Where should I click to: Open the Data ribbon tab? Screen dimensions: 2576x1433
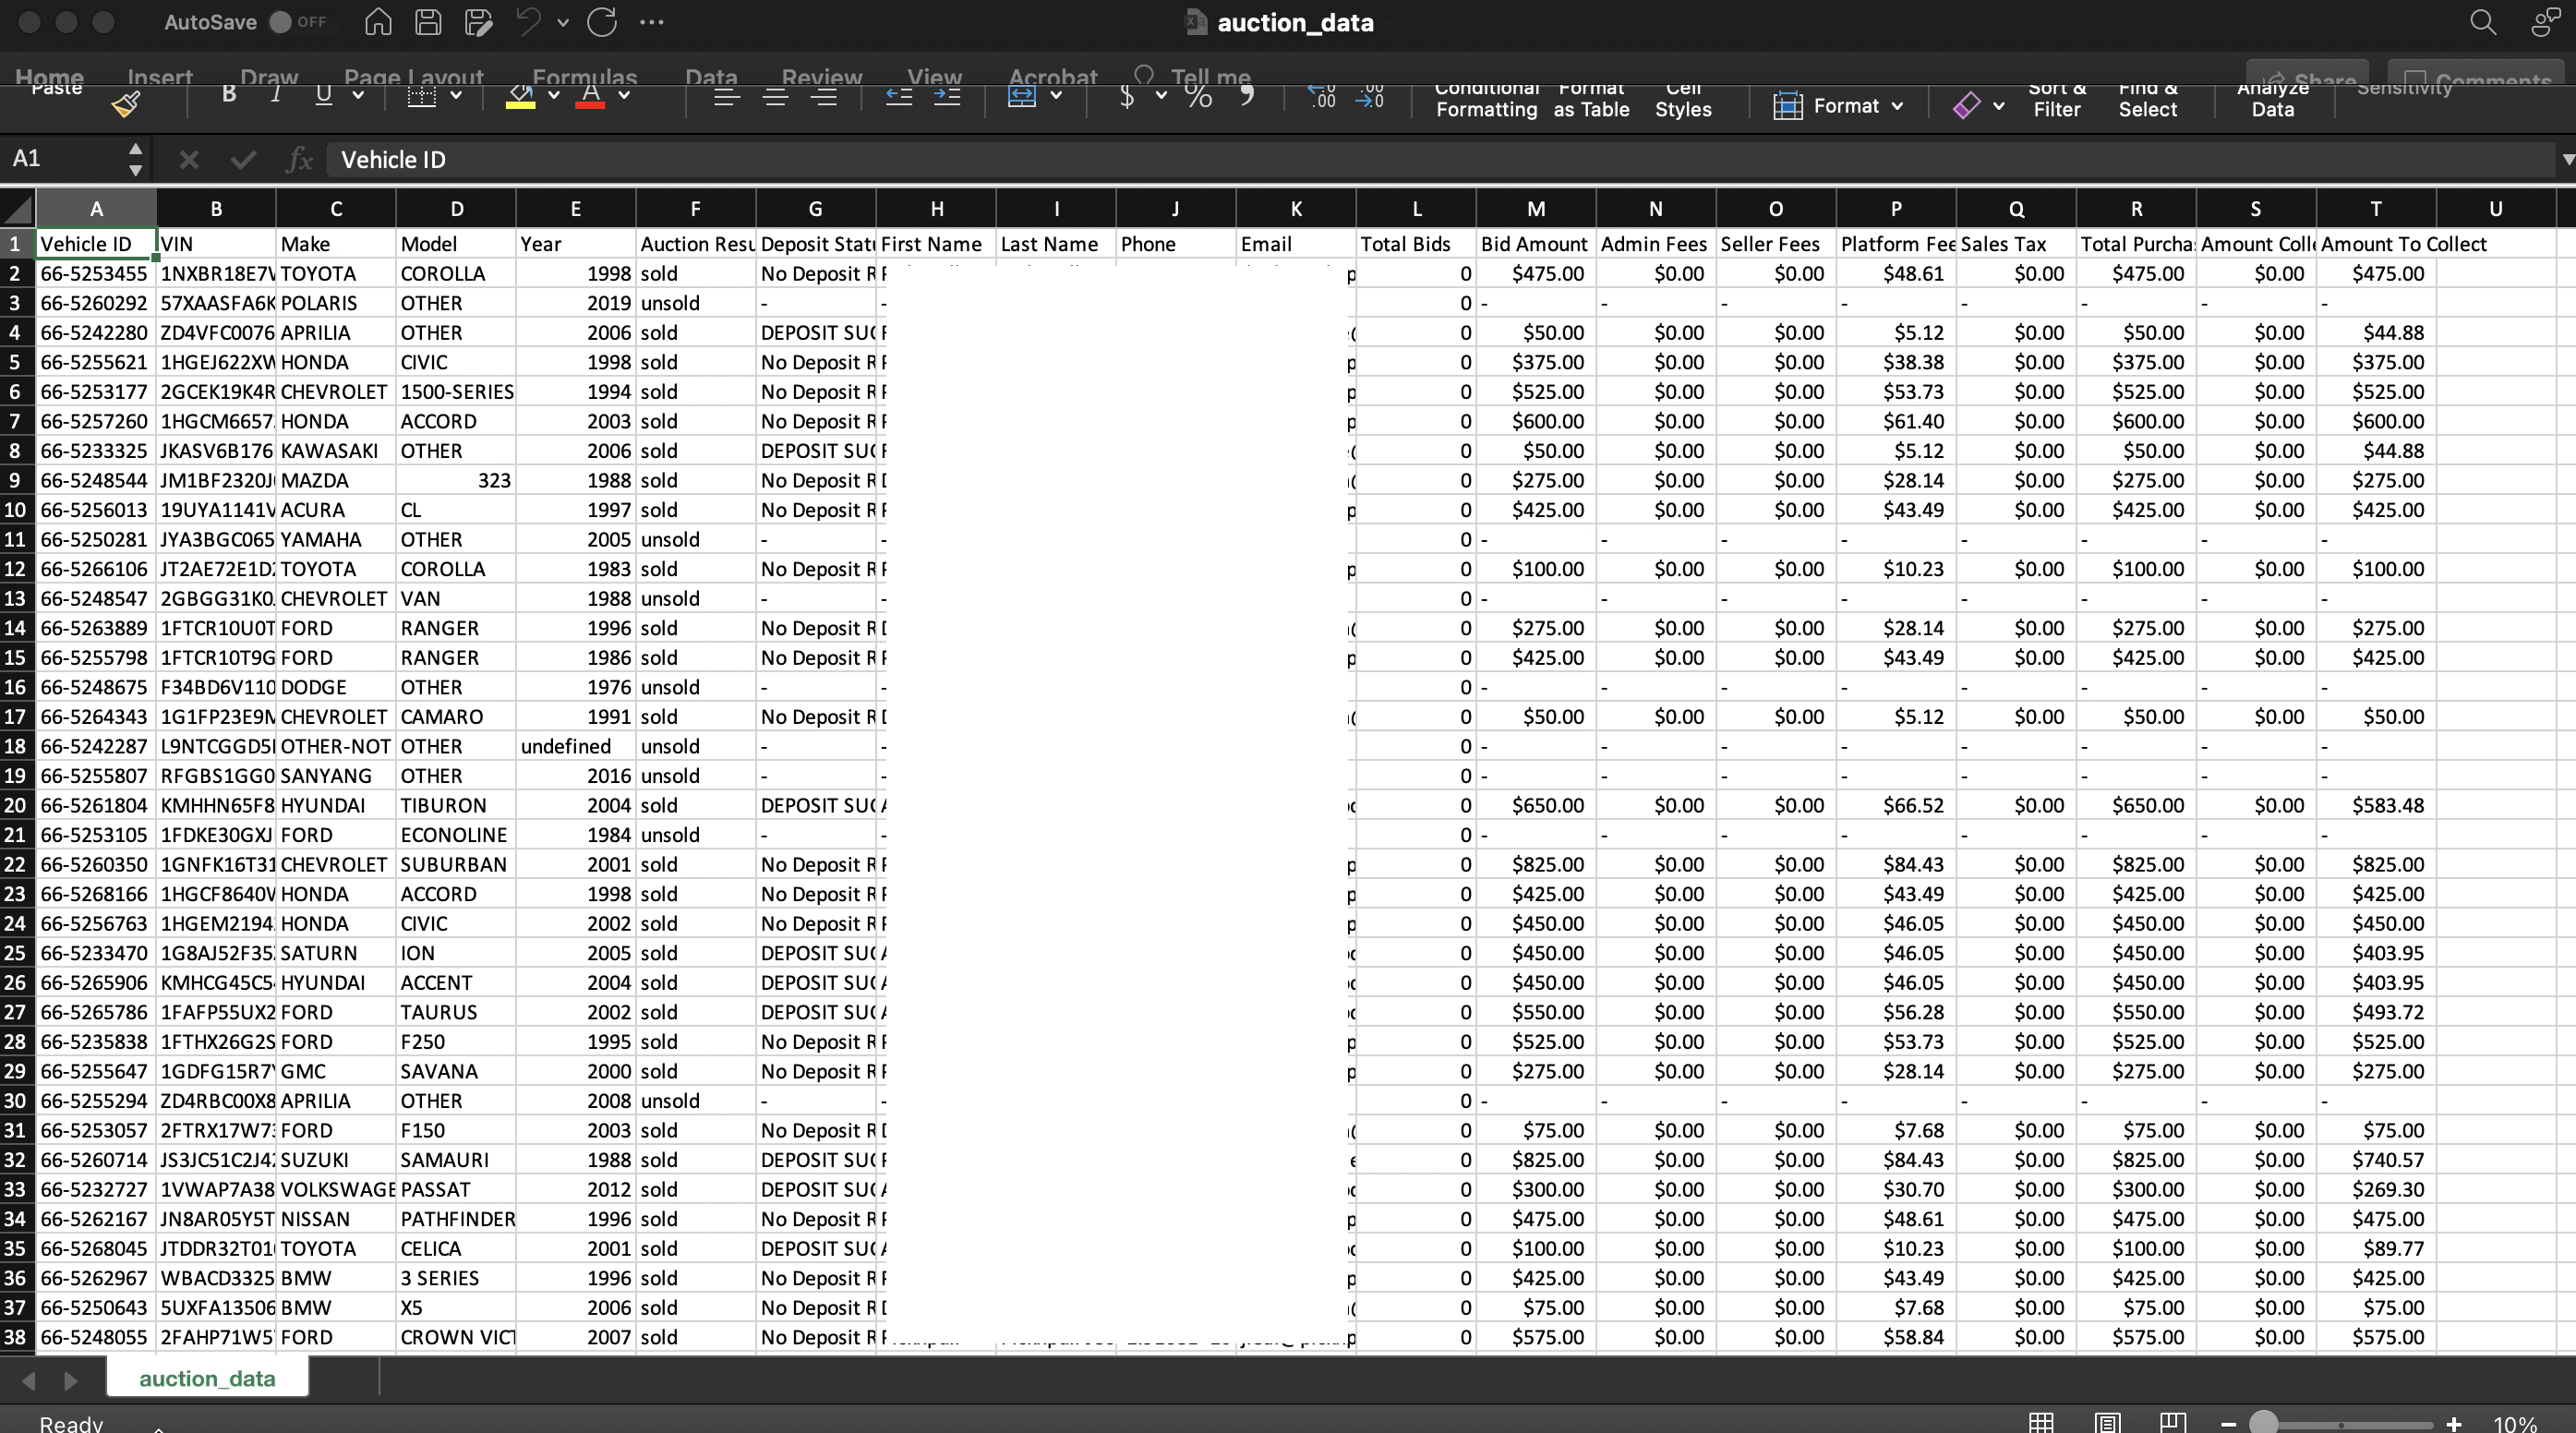pos(711,77)
